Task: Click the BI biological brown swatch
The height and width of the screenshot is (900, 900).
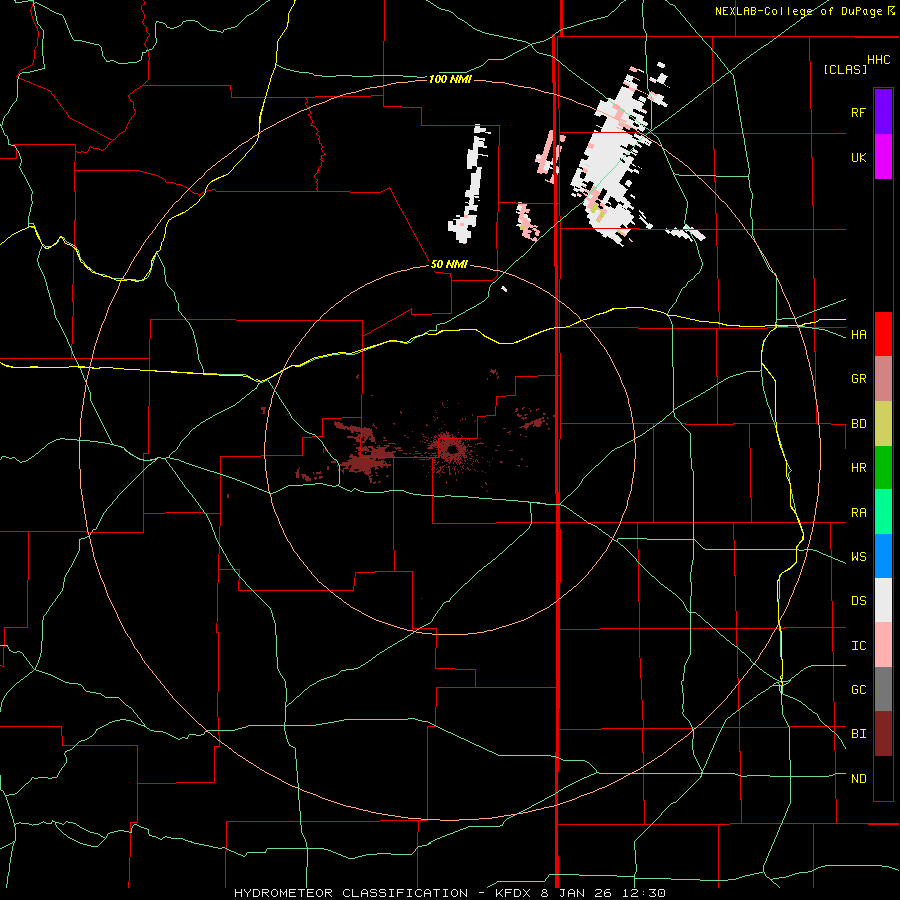Action: click(x=883, y=734)
